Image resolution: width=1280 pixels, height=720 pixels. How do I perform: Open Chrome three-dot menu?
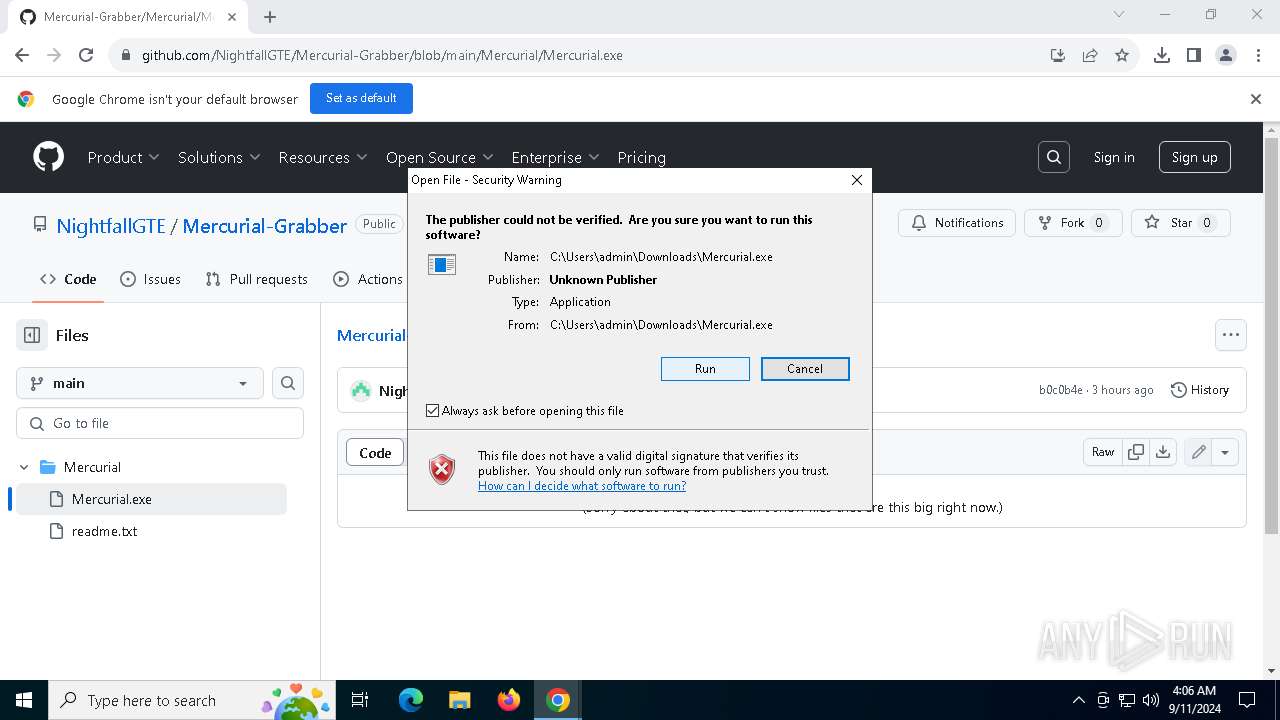[x=1258, y=55]
